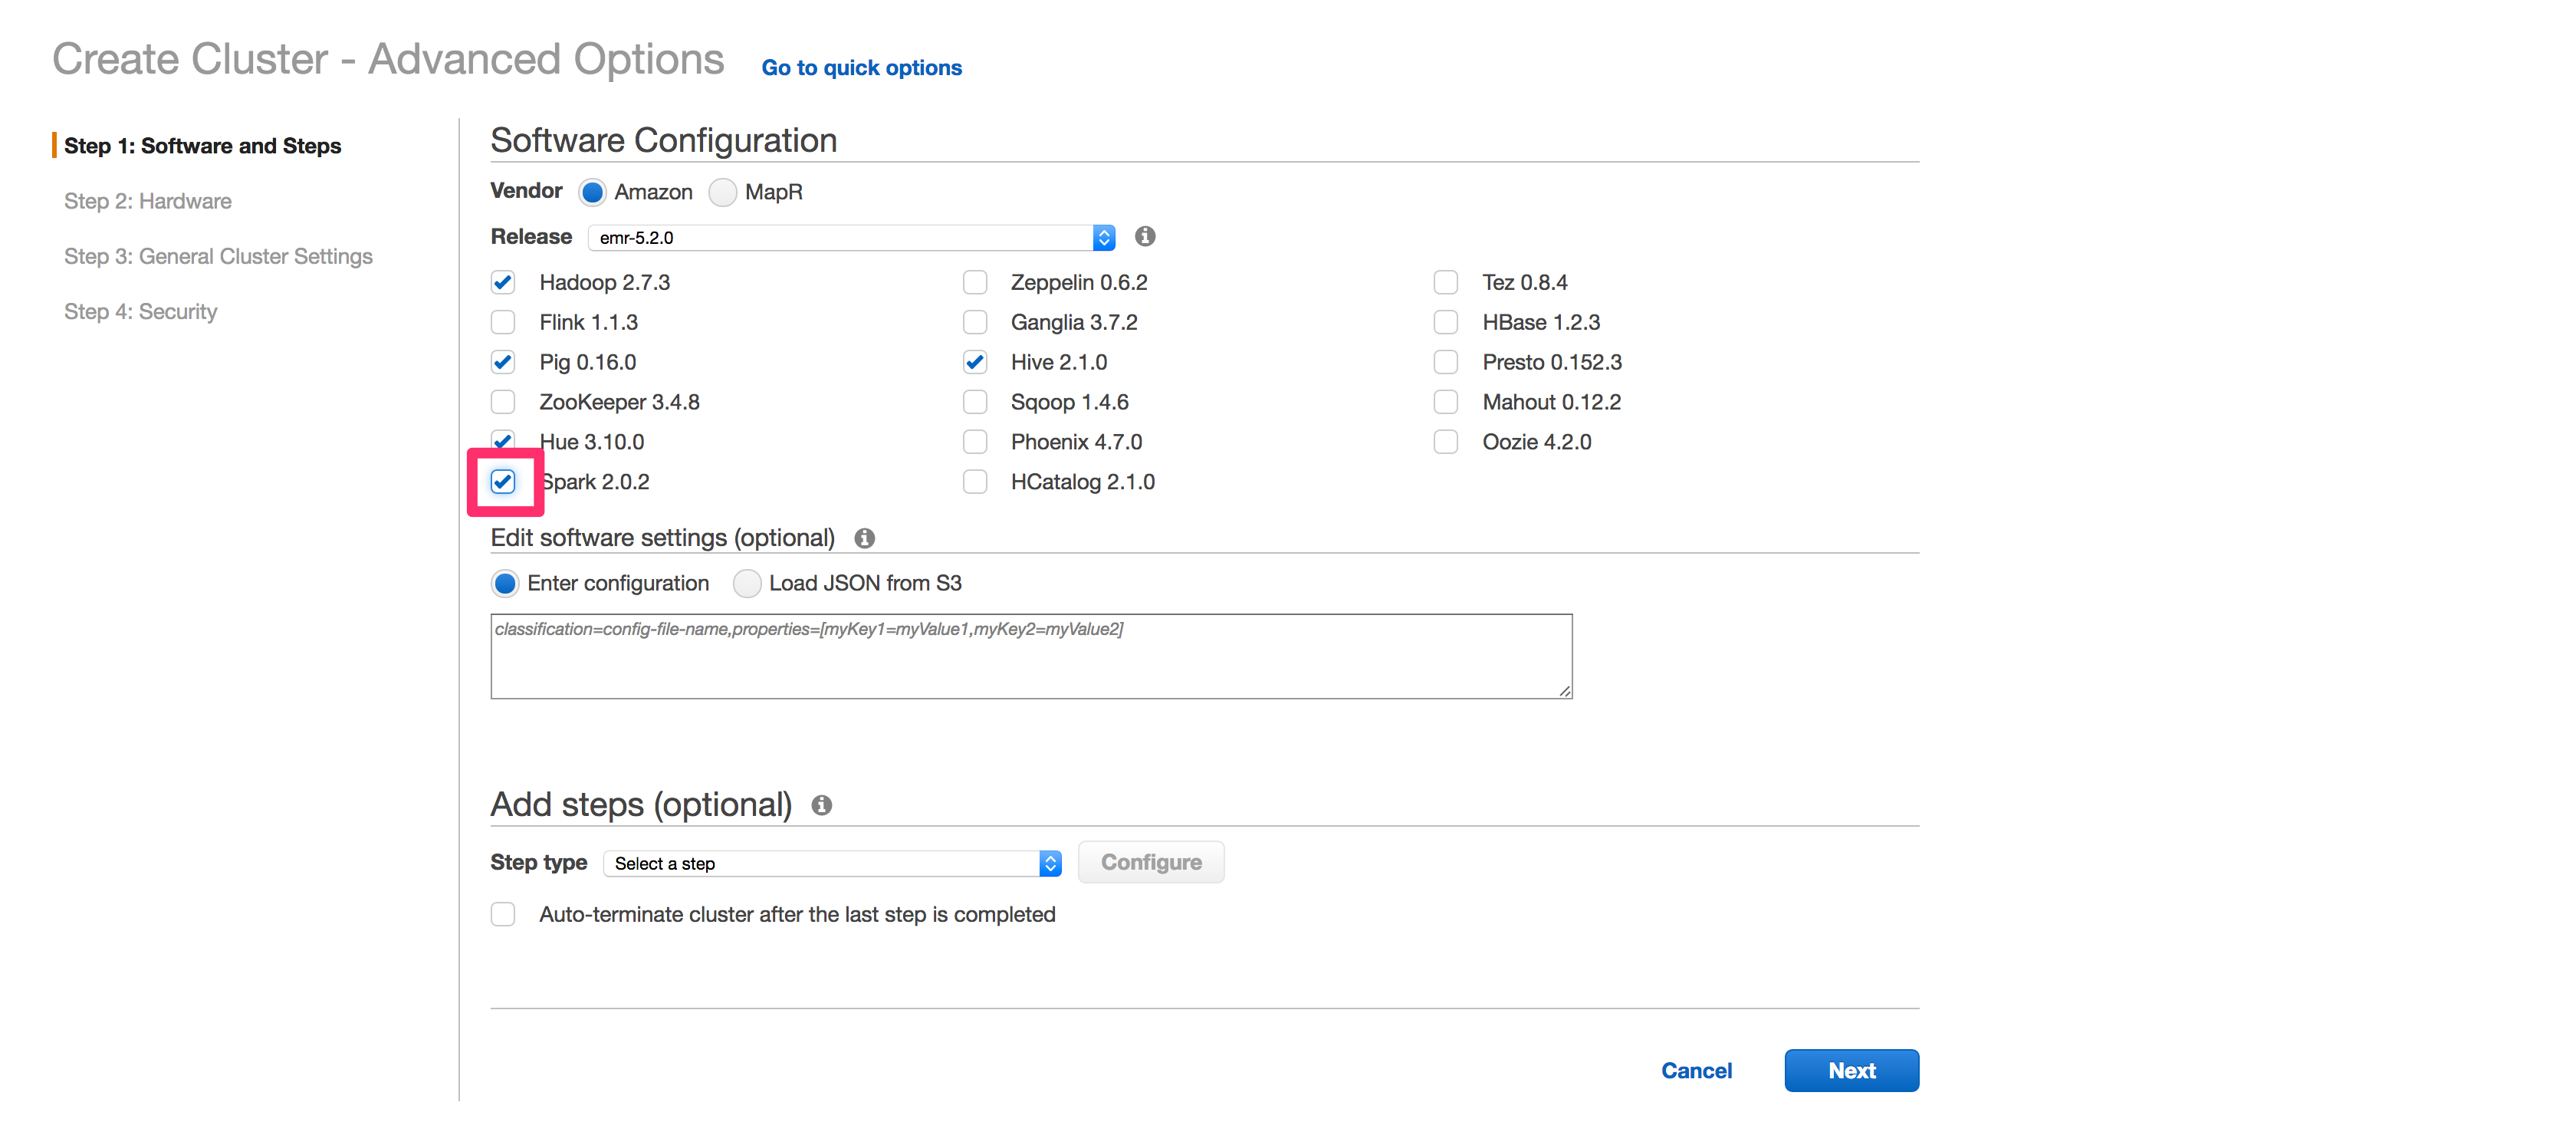Check Zeppelin 0.6.2

[x=975, y=282]
